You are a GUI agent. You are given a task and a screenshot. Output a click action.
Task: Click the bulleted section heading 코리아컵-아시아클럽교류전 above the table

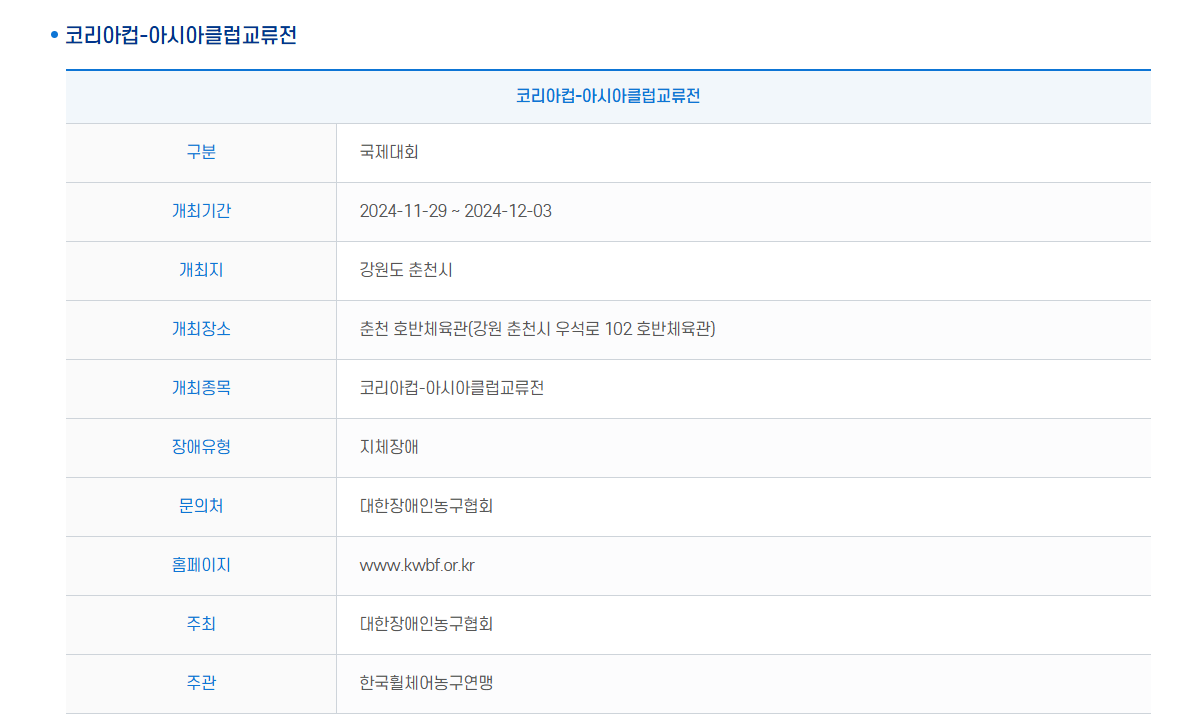coord(181,36)
